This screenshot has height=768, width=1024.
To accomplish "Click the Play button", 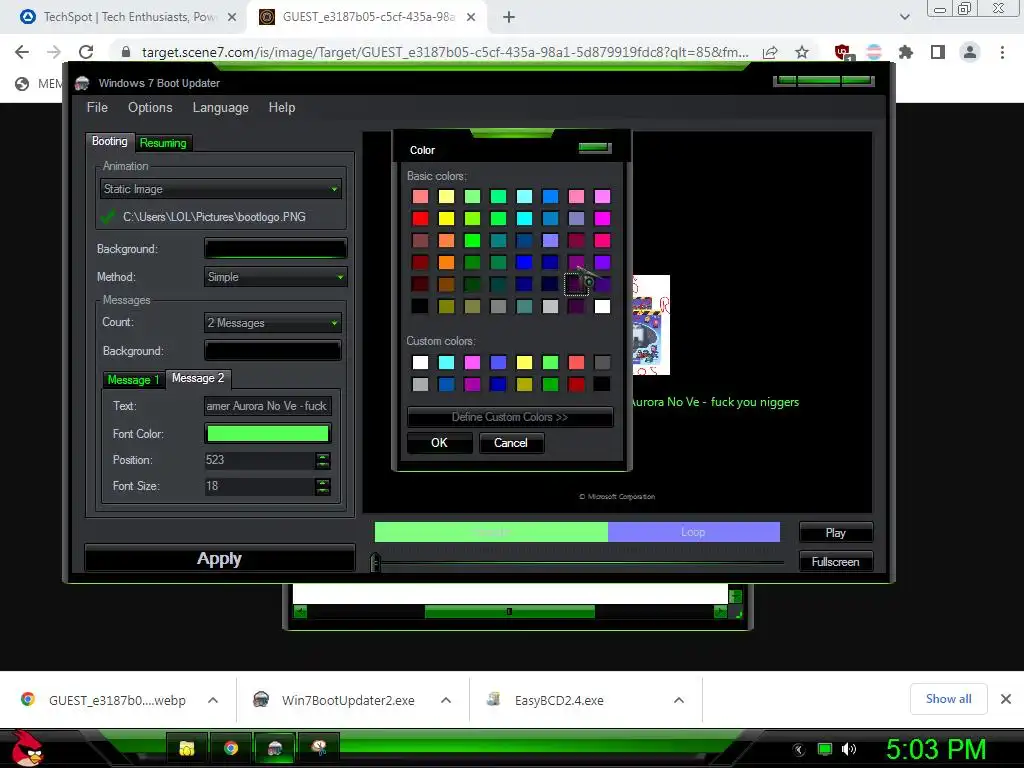I will pos(835,533).
